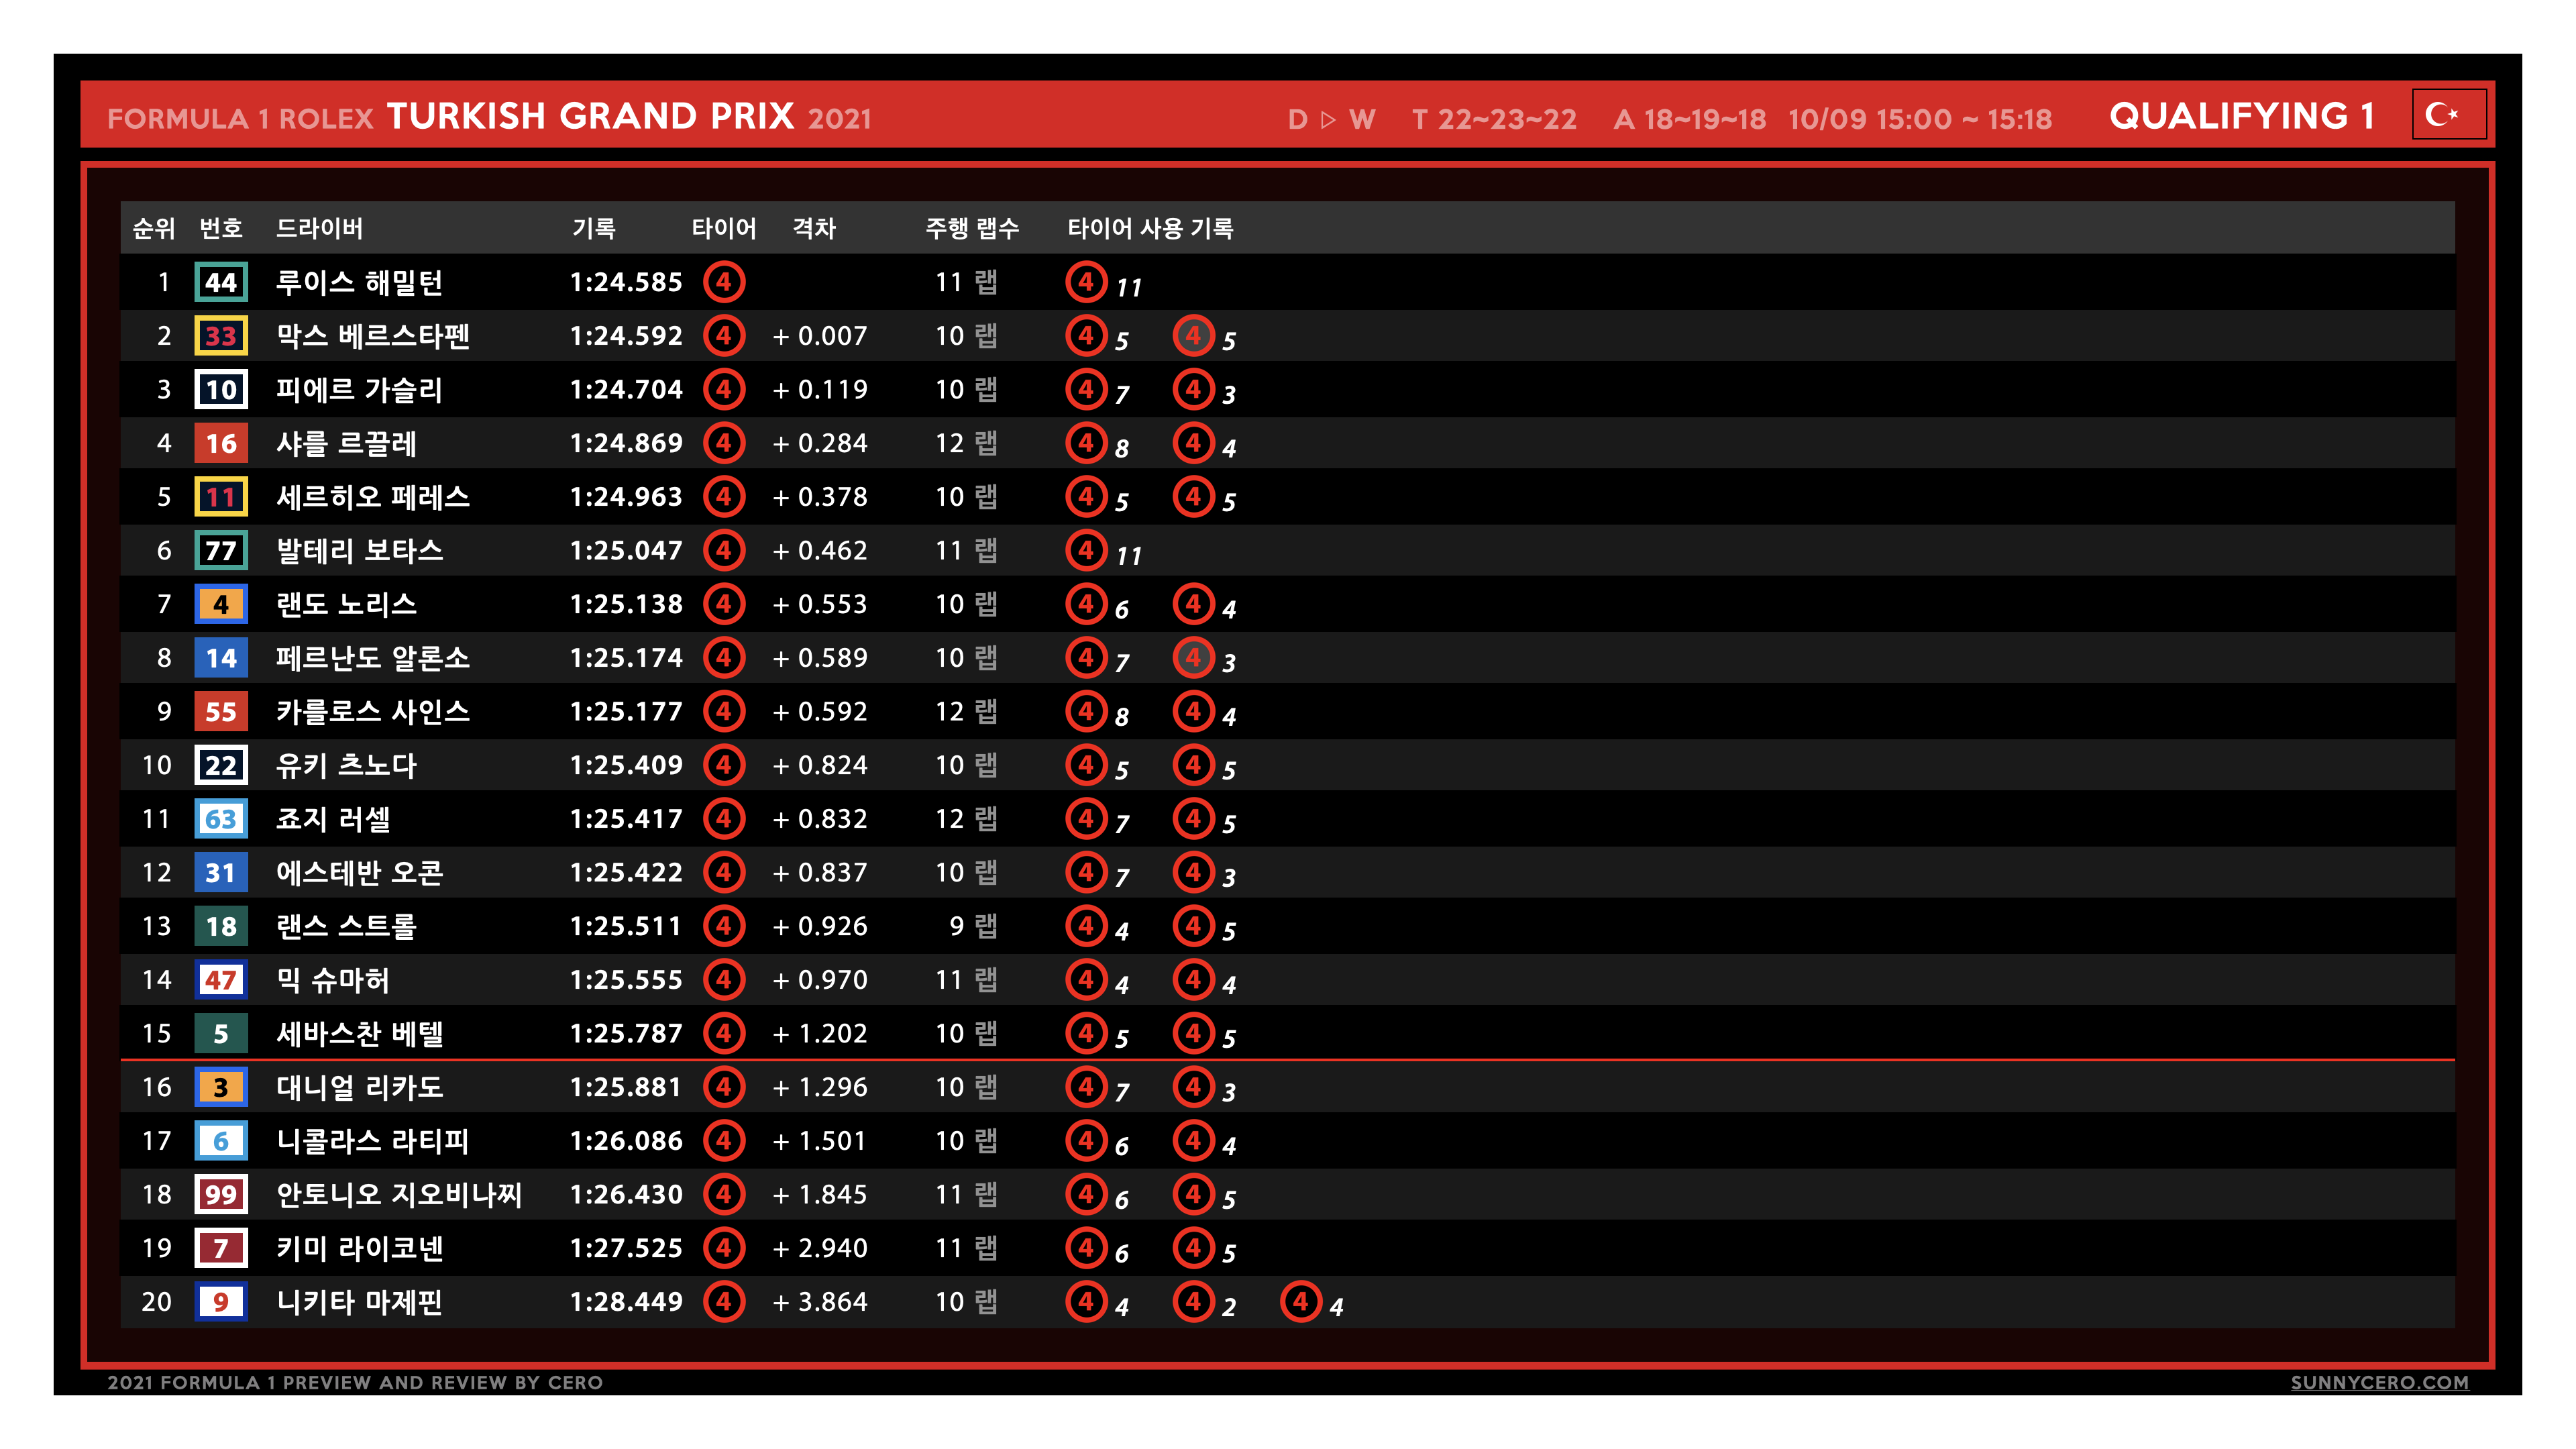Click the 주행 랩수 column header
The image size is (2576, 1449).
tap(972, 229)
